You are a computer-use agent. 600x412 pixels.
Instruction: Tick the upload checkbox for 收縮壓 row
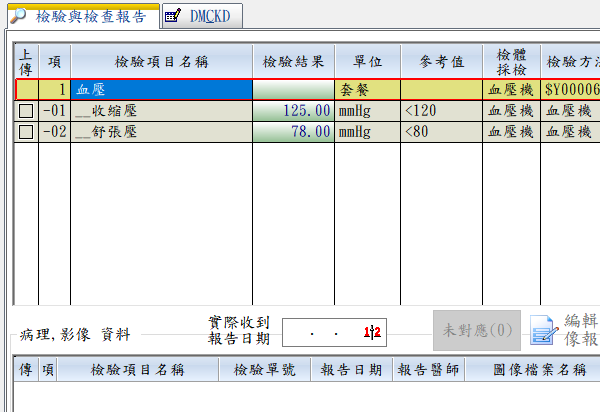26,110
